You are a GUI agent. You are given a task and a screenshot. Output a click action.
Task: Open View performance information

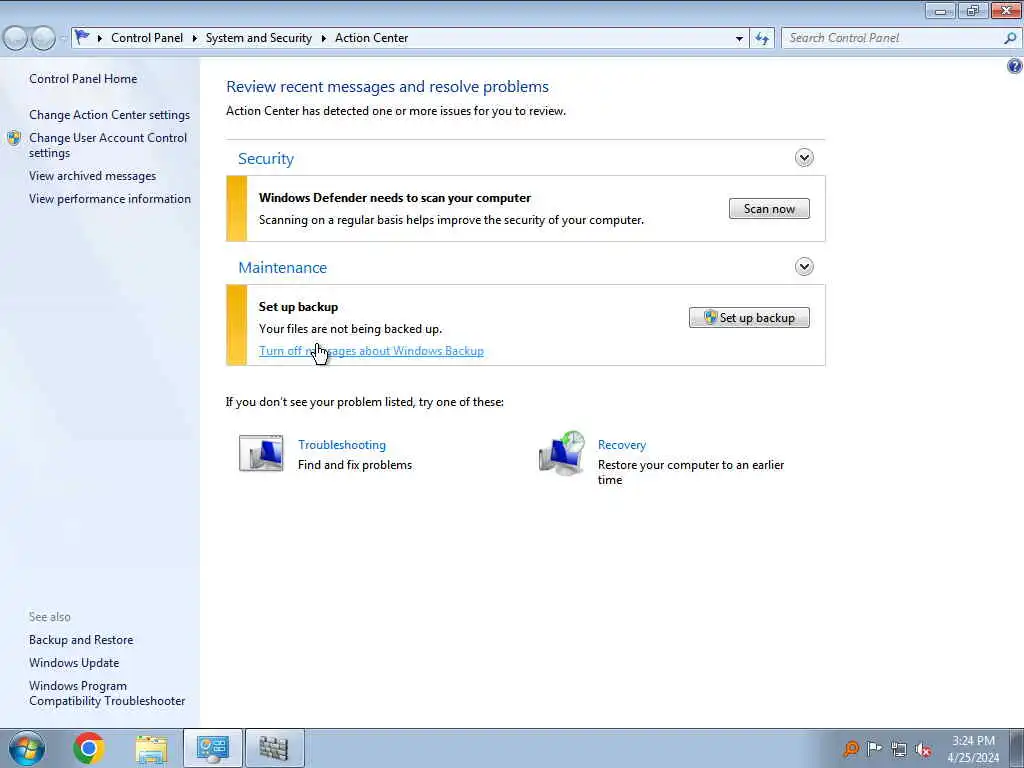coord(110,199)
